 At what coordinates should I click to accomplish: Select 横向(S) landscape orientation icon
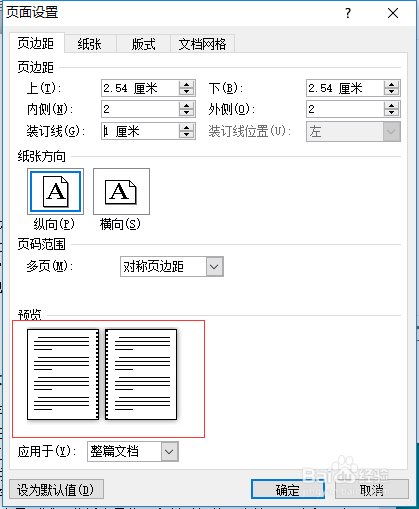click(121, 192)
